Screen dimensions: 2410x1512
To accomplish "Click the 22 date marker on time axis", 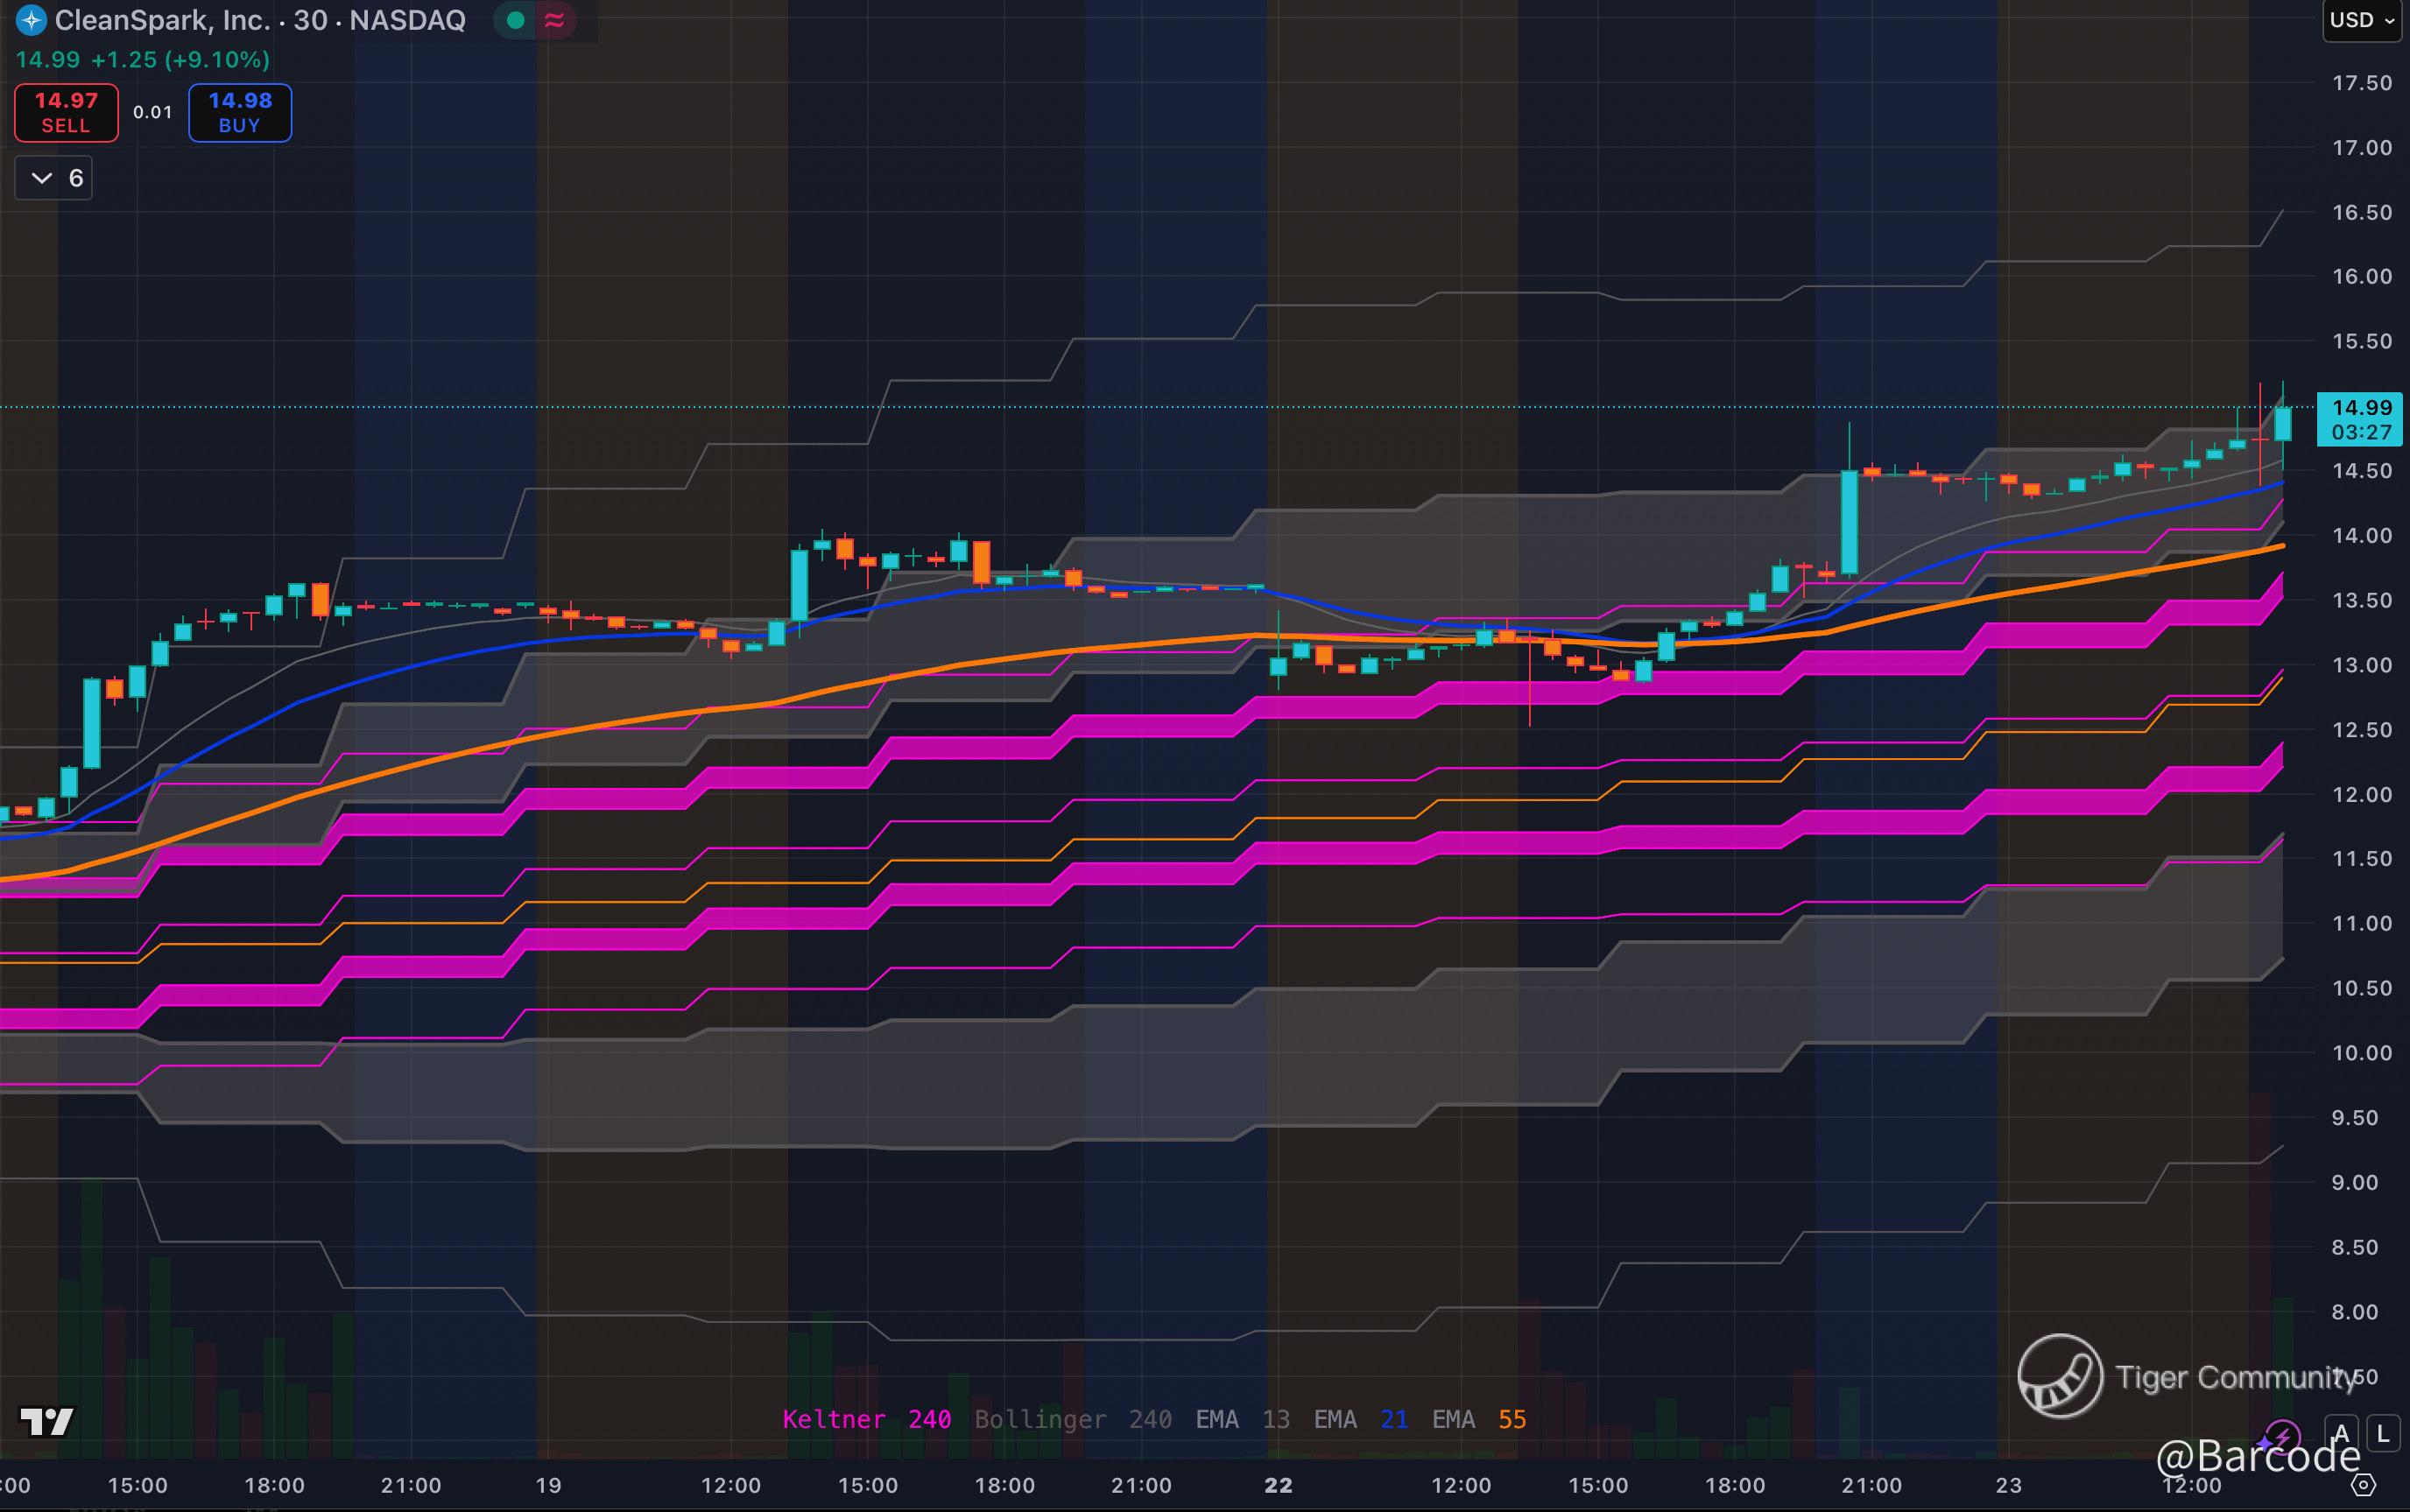I will 1278,1485.
